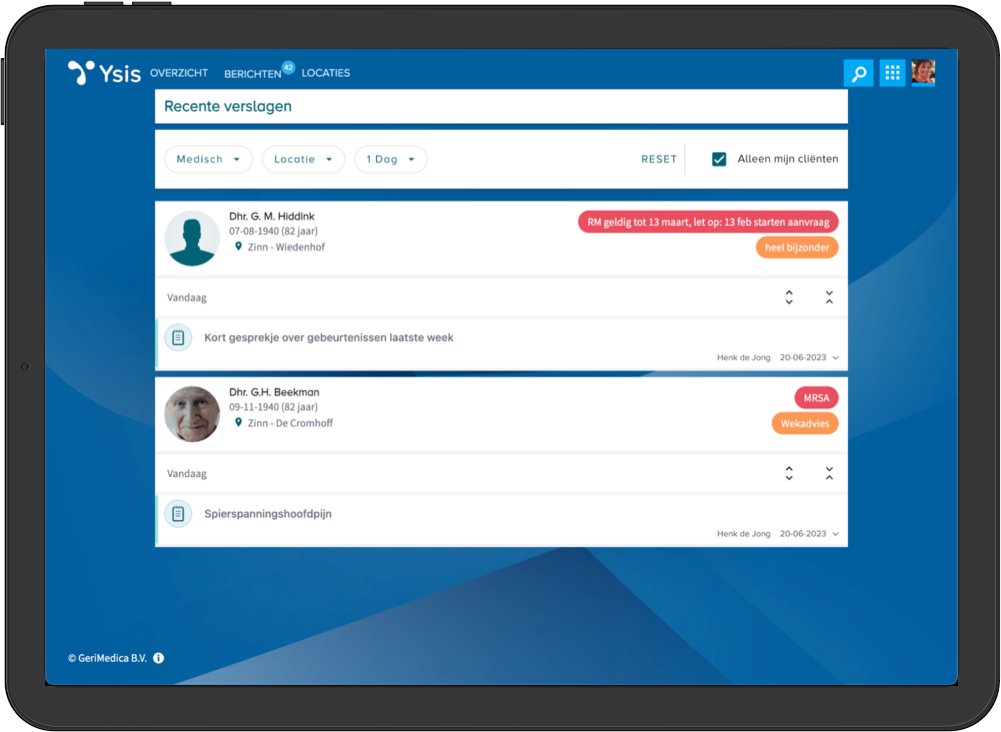Image resolution: width=1001 pixels, height=732 pixels.
Task: Open the info icon next to GeriMedica copyright
Action: pos(159,658)
